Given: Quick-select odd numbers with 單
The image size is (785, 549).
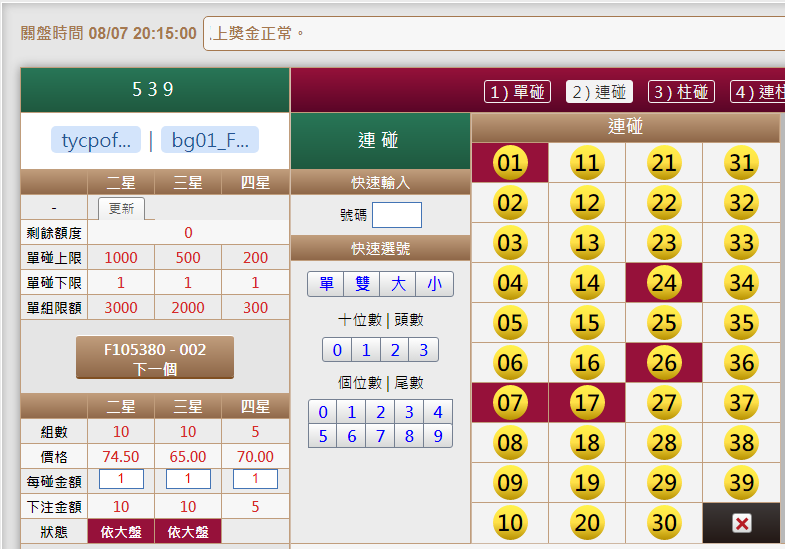Looking at the screenshot, I should tap(326, 284).
